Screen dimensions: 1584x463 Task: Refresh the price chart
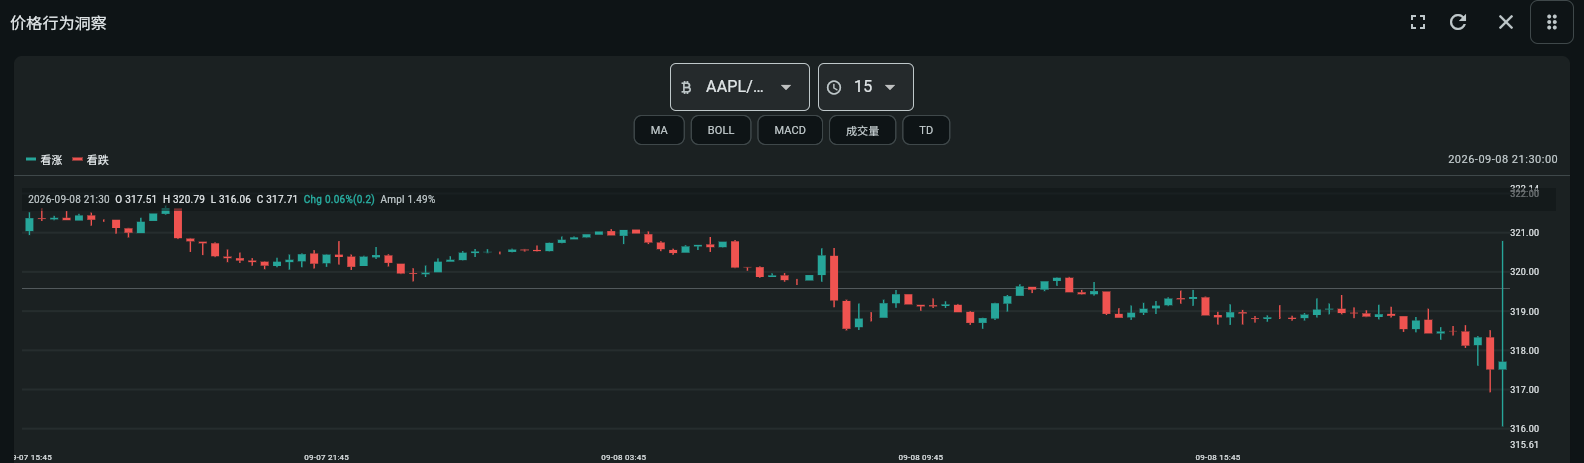click(x=1458, y=22)
